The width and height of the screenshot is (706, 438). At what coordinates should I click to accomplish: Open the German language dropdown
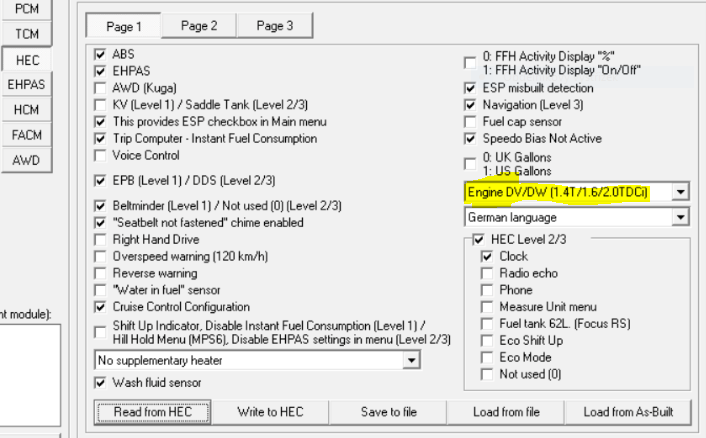(680, 217)
